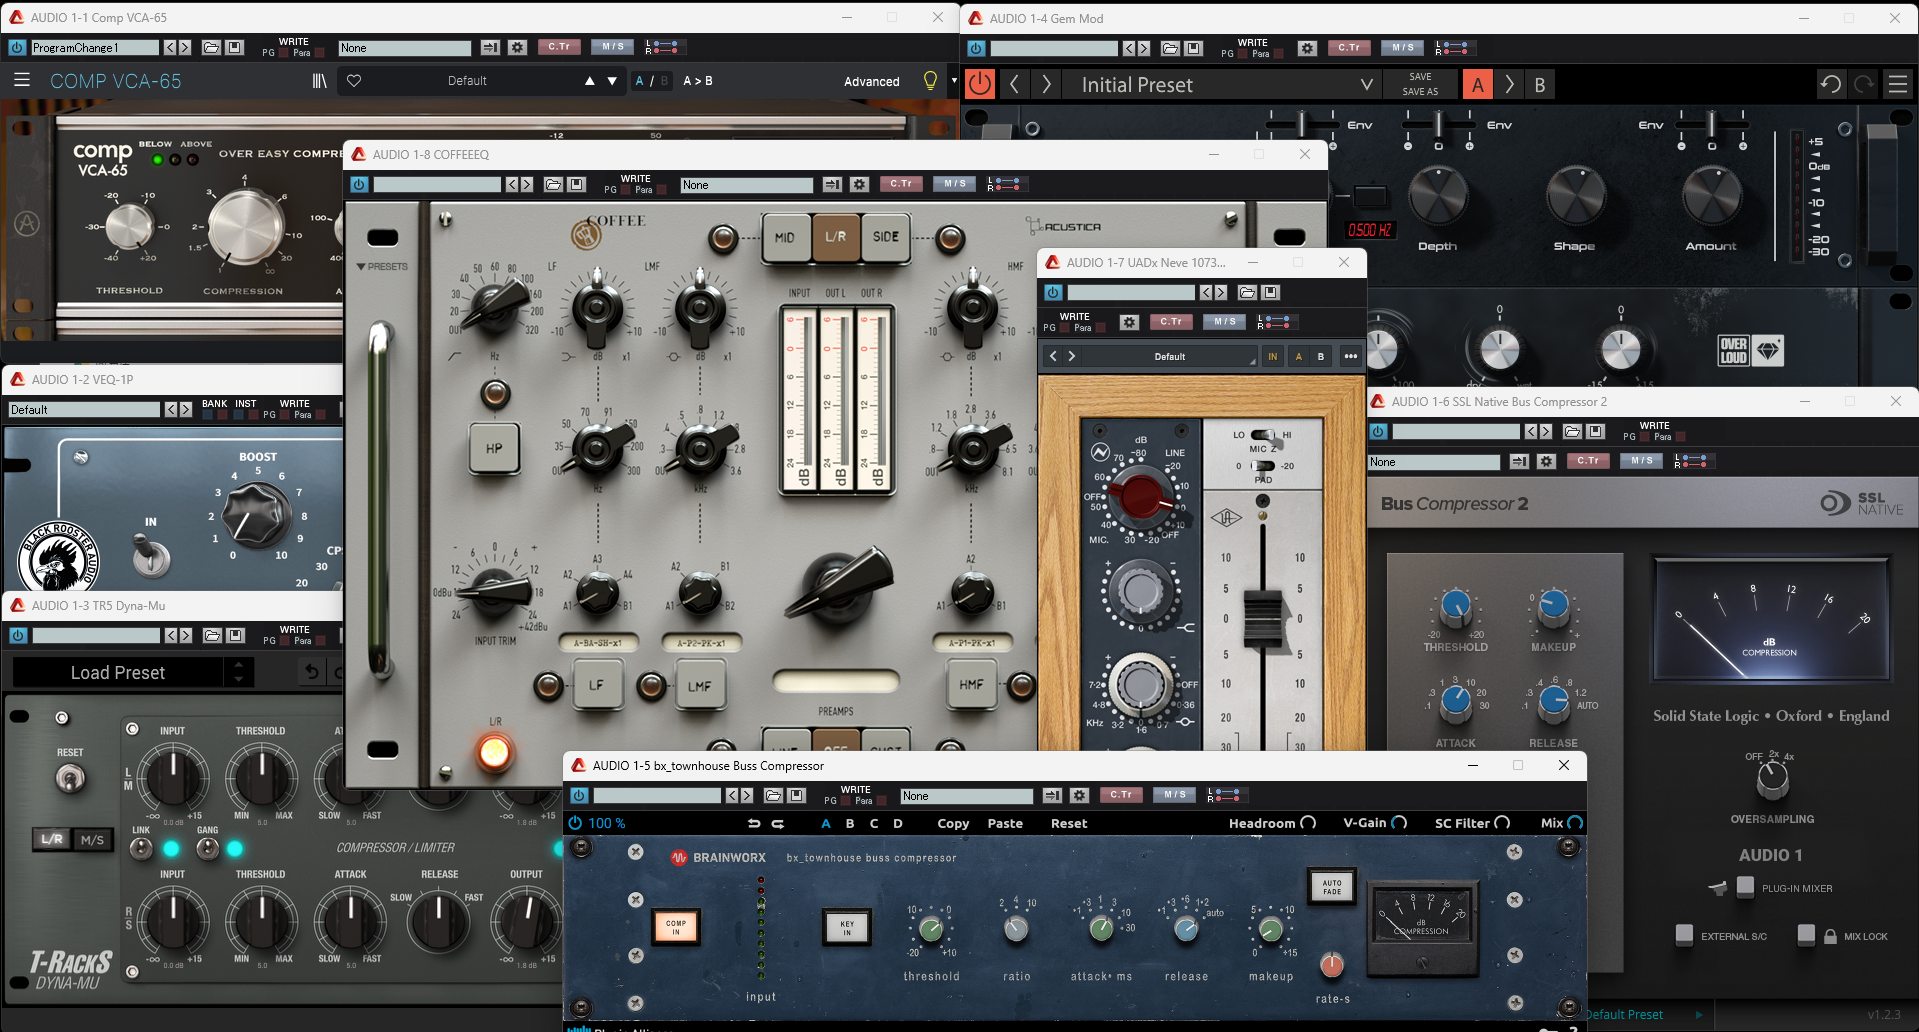Toggle HMF band button in COFFEEEQ
Image resolution: width=1919 pixels, height=1032 pixels.
(971, 685)
